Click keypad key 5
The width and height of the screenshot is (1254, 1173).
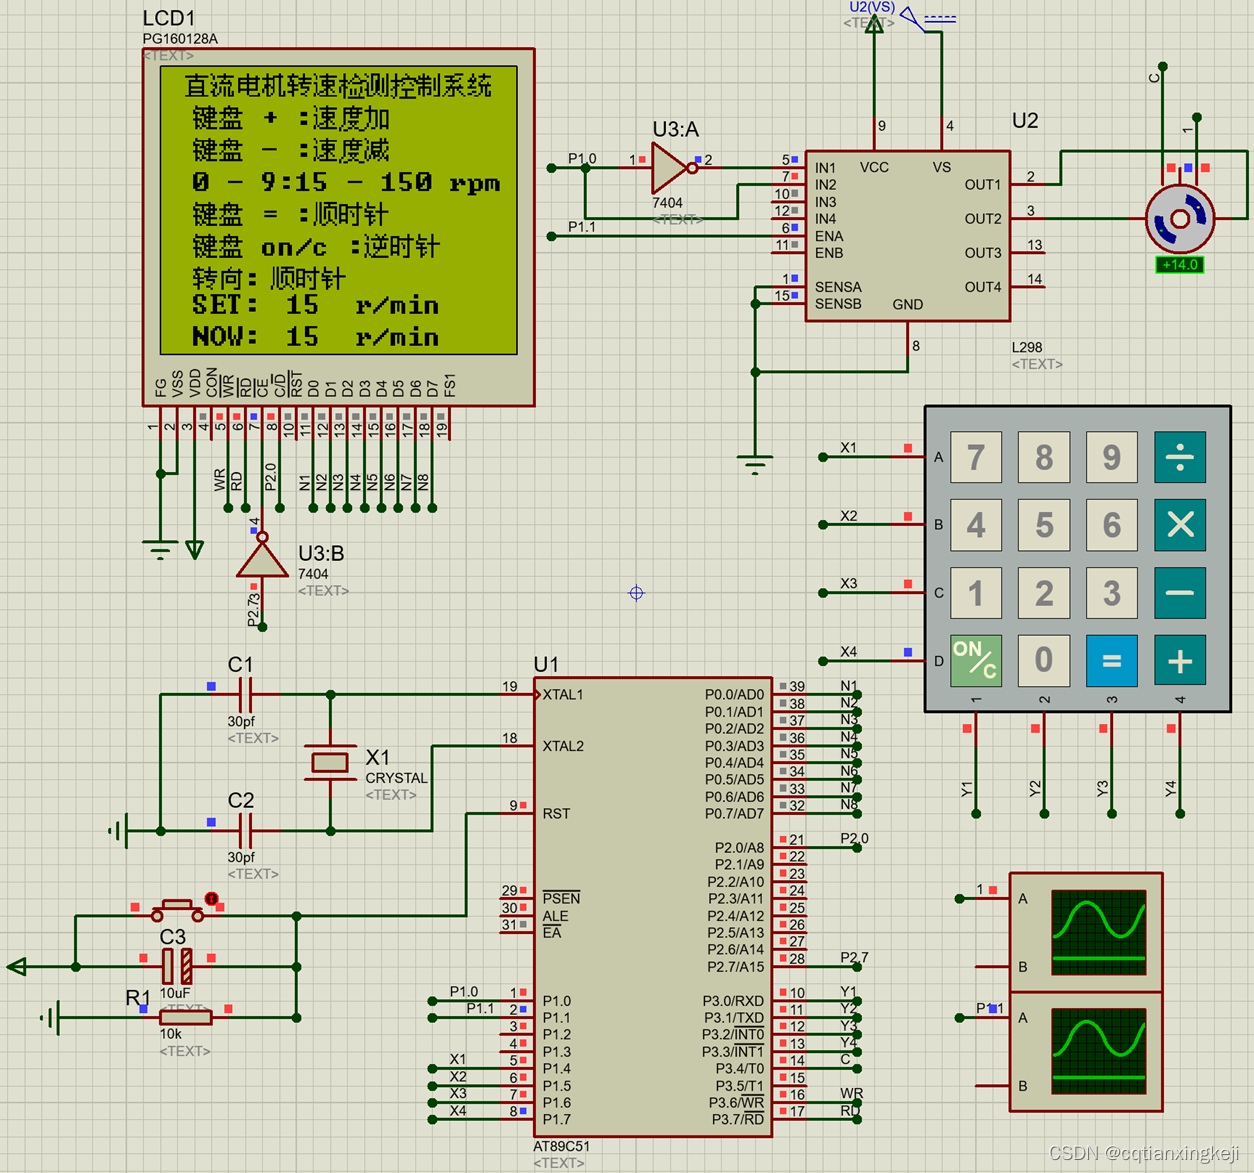(x=1044, y=525)
